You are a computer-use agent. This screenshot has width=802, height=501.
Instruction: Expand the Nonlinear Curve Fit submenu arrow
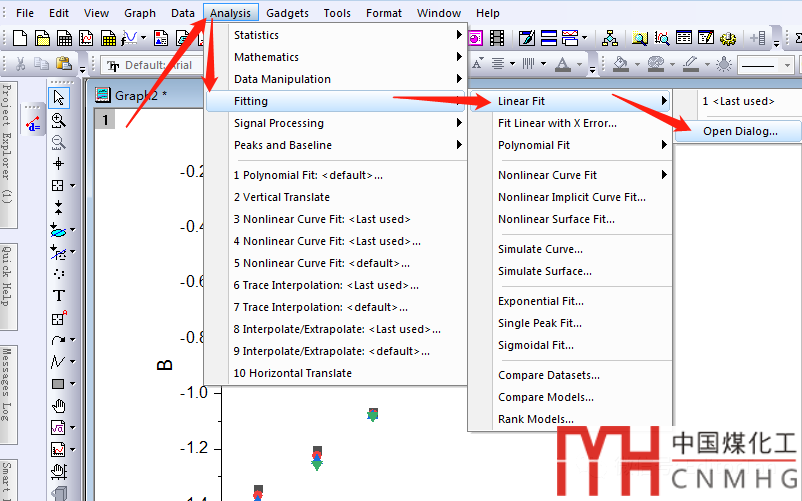click(664, 175)
